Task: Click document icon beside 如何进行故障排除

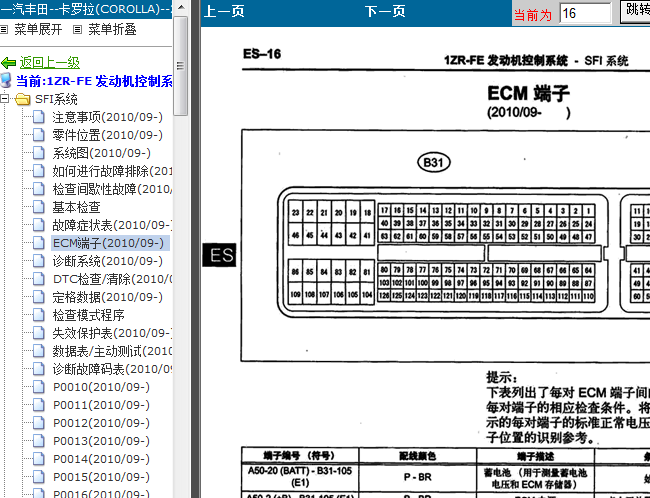Action: (39, 171)
